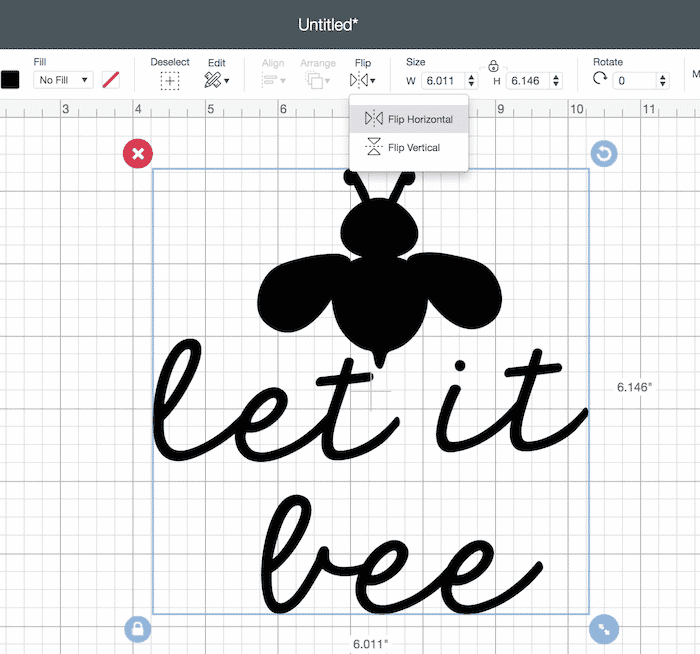The height and width of the screenshot is (654, 700).
Task: Click the black fill color swatch
Action: click(10, 79)
